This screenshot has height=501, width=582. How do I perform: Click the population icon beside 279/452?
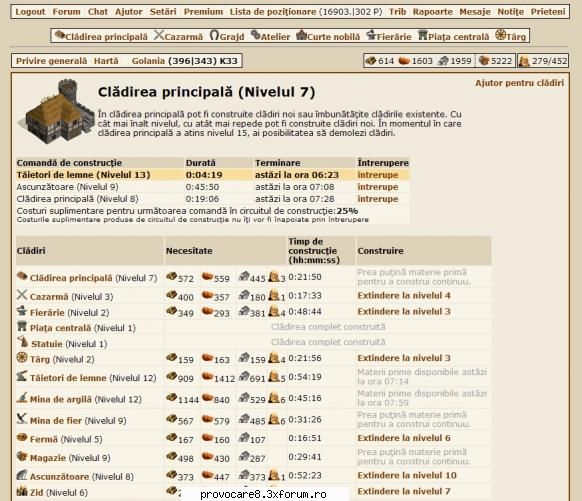[524, 61]
